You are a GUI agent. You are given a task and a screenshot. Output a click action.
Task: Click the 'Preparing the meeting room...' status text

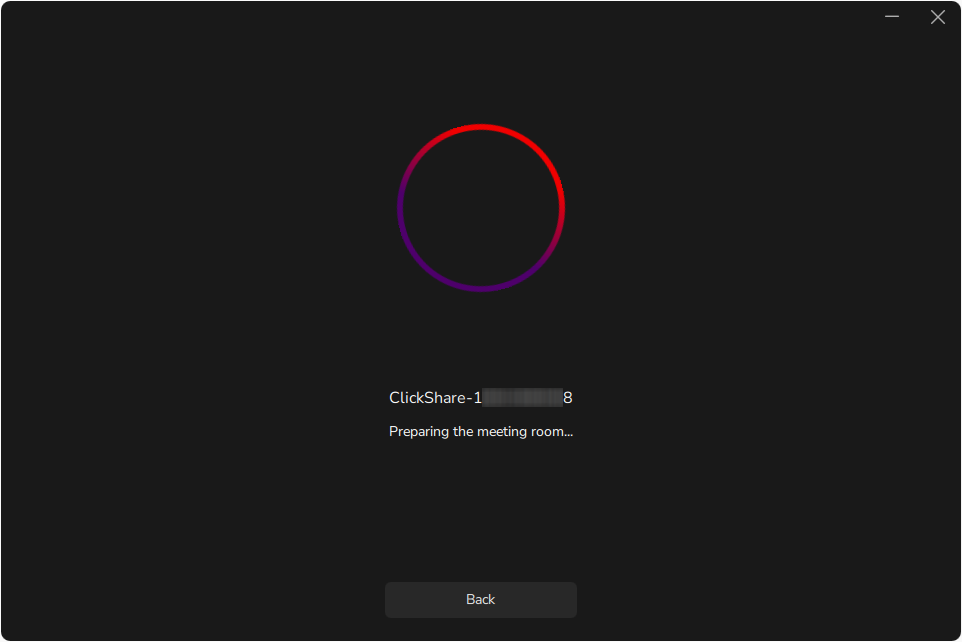[x=481, y=431]
